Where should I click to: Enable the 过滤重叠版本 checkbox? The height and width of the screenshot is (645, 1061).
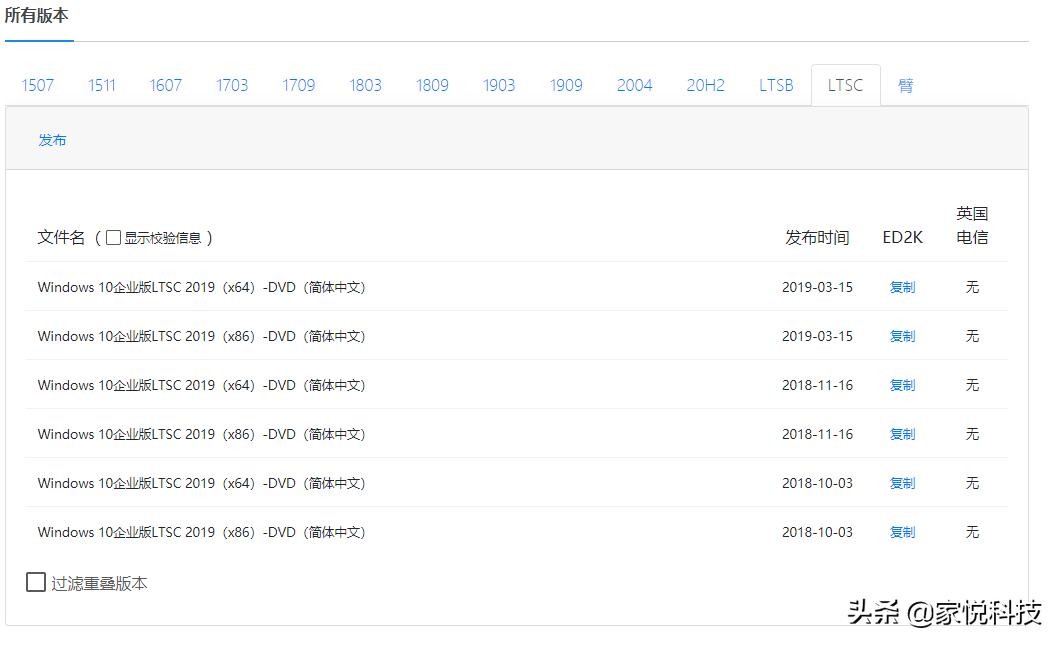[36, 582]
